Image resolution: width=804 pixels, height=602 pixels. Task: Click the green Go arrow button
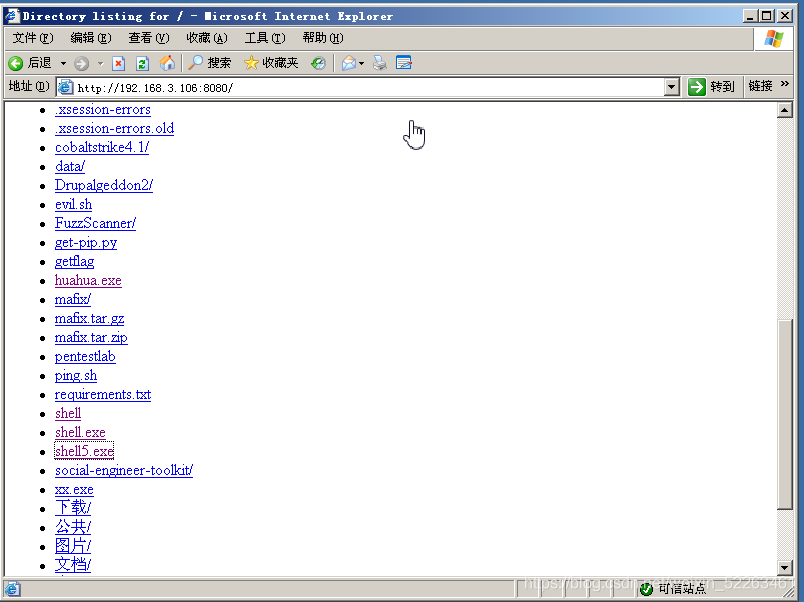click(696, 87)
